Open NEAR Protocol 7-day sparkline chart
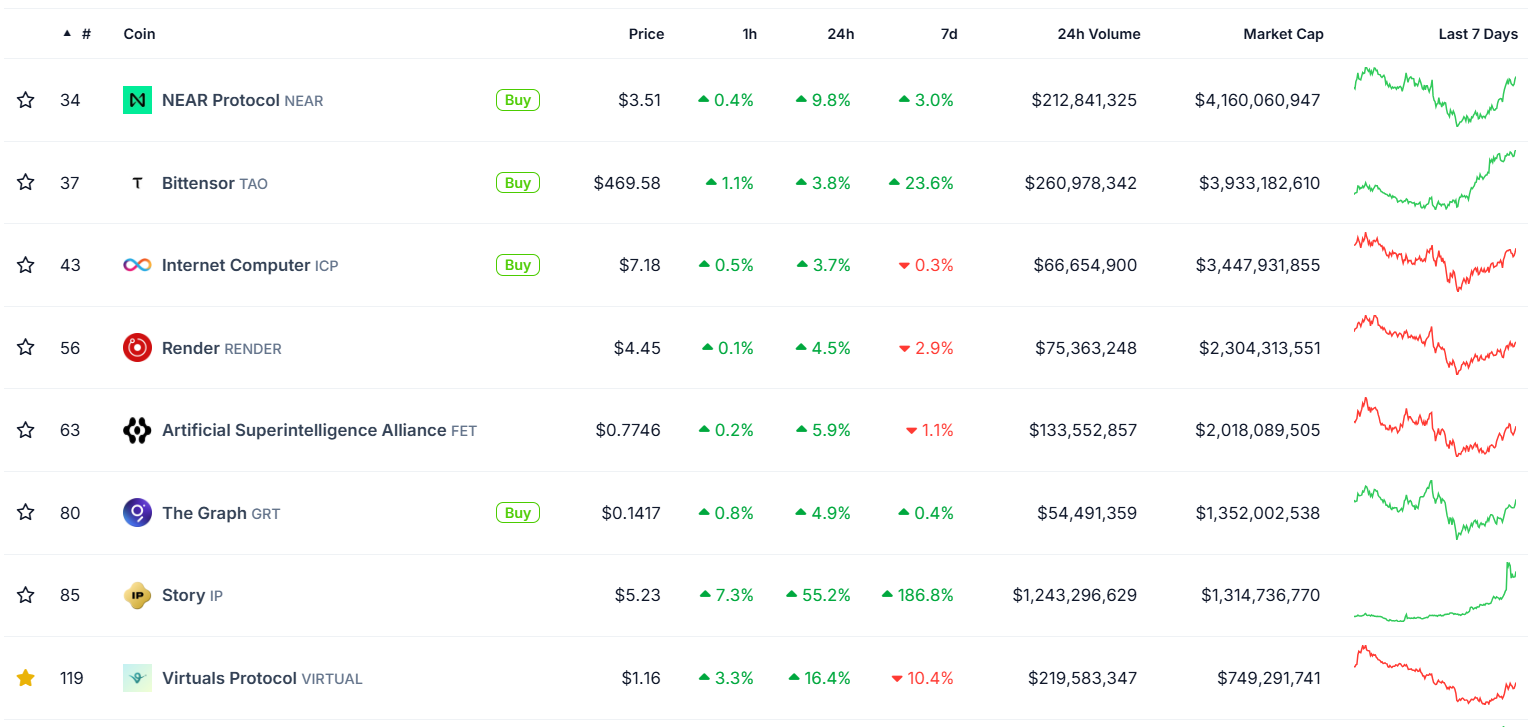1536x727 pixels. coord(1435,97)
